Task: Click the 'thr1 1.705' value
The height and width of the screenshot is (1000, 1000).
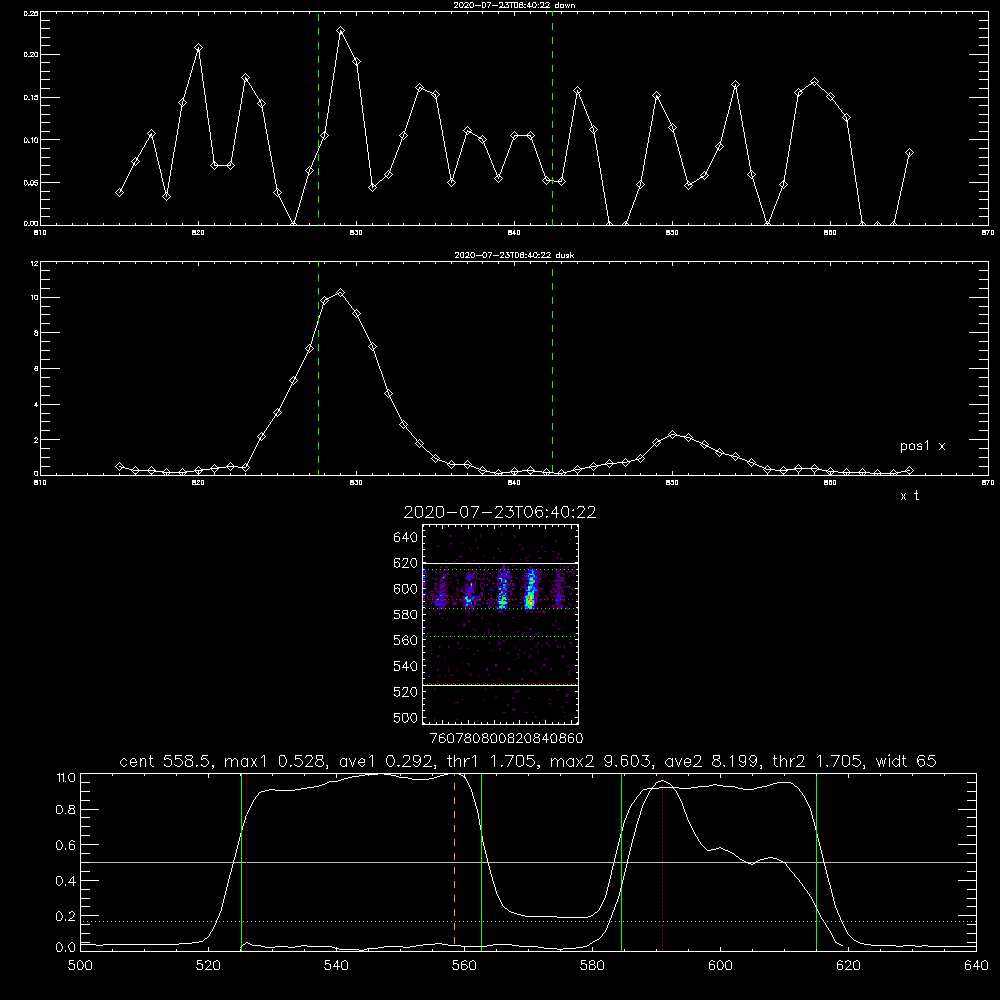Action: [490, 761]
